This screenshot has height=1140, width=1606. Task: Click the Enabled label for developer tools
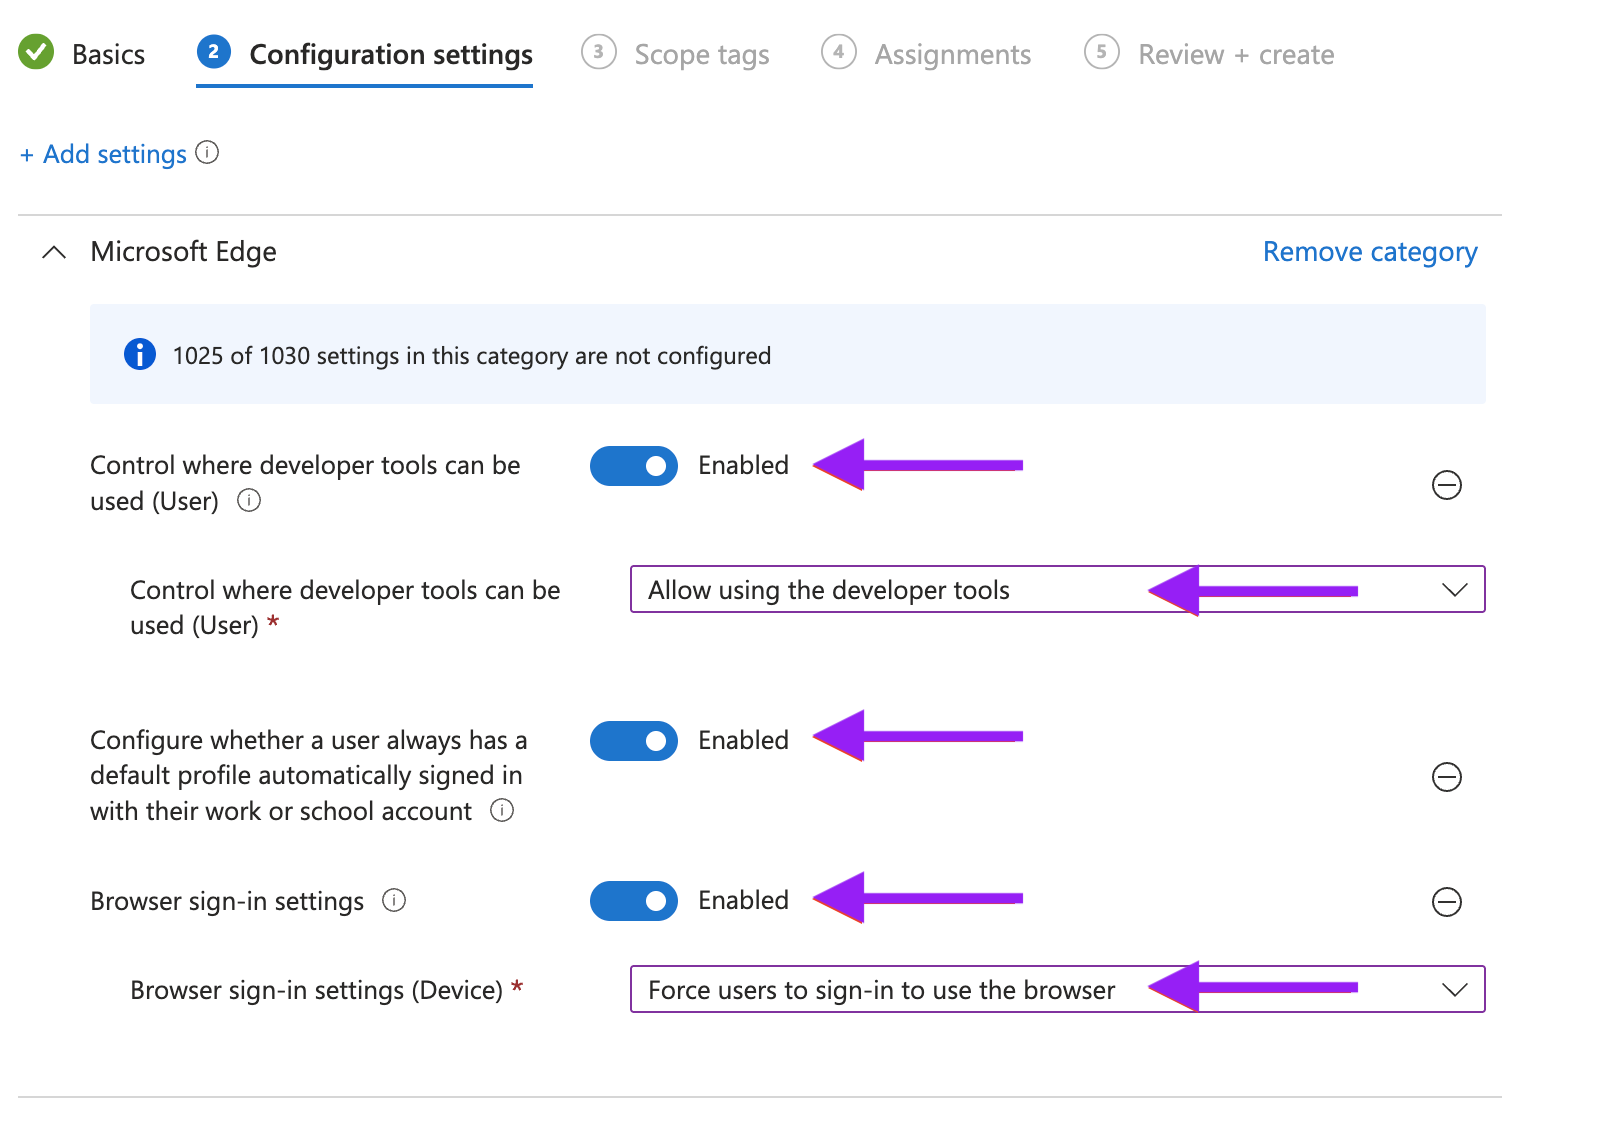(x=743, y=465)
